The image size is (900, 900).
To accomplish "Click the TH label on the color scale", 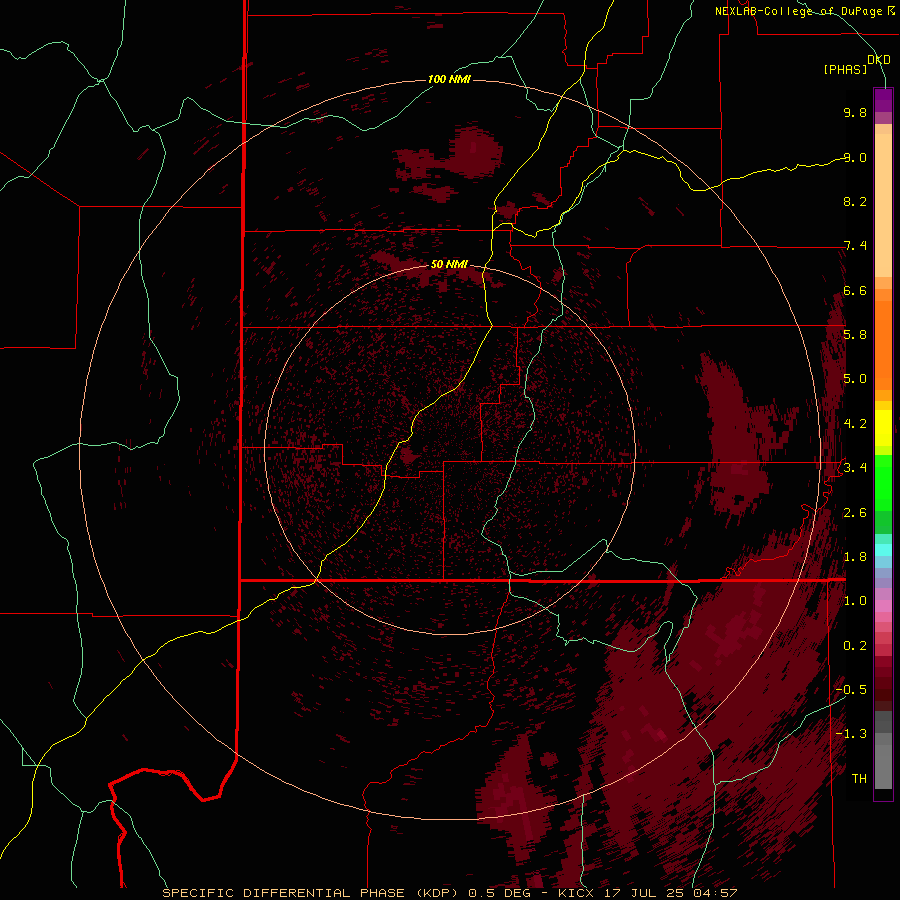I will point(859,779).
